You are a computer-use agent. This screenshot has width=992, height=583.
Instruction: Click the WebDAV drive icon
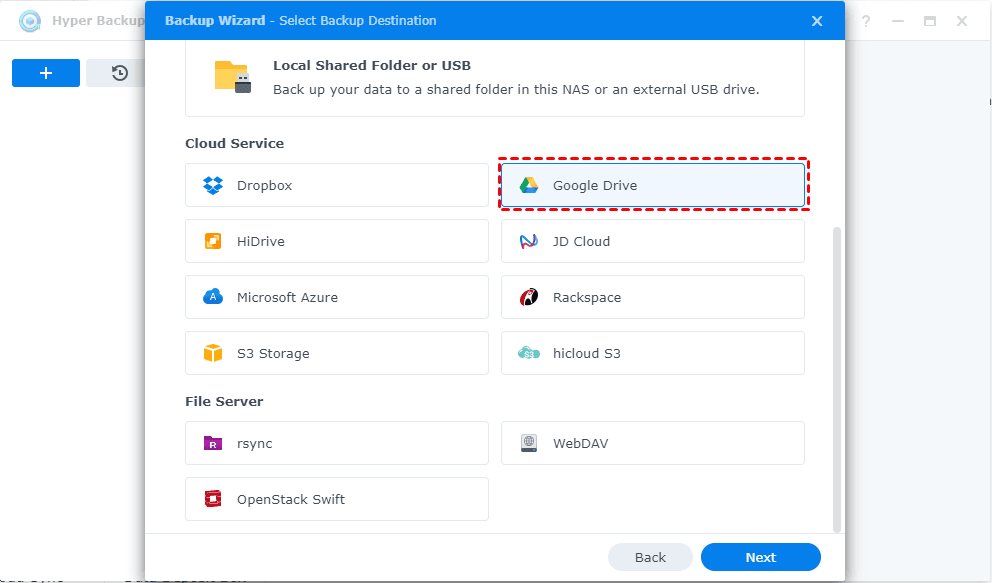click(529, 443)
